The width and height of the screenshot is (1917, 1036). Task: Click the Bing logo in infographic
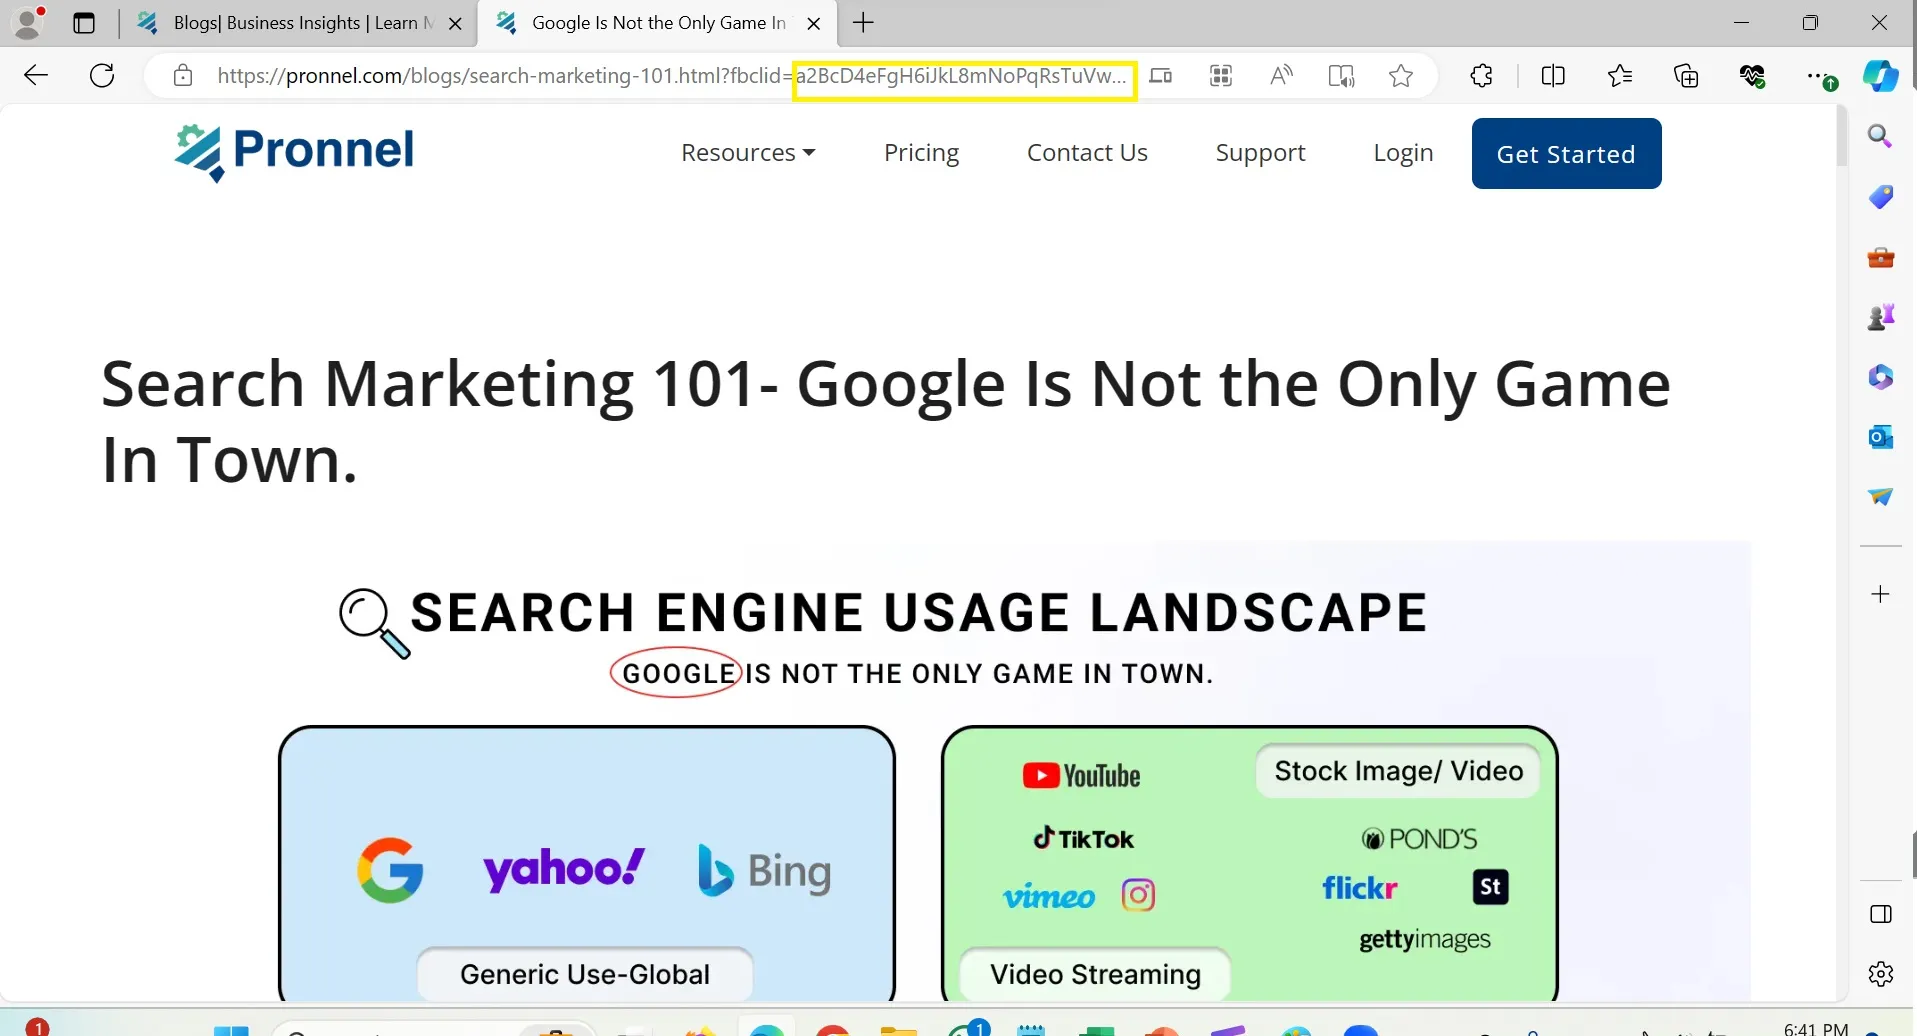pos(764,871)
